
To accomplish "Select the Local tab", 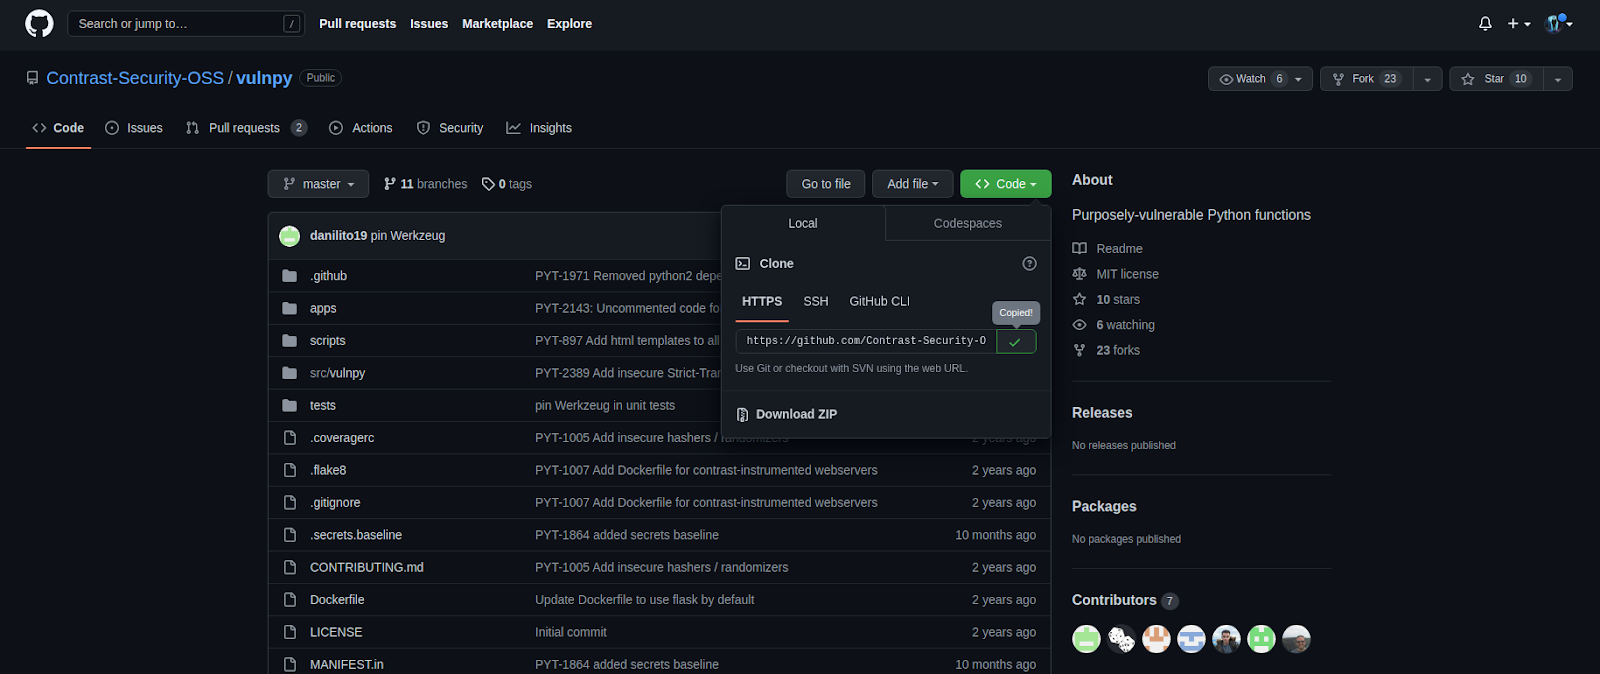I will tap(803, 223).
